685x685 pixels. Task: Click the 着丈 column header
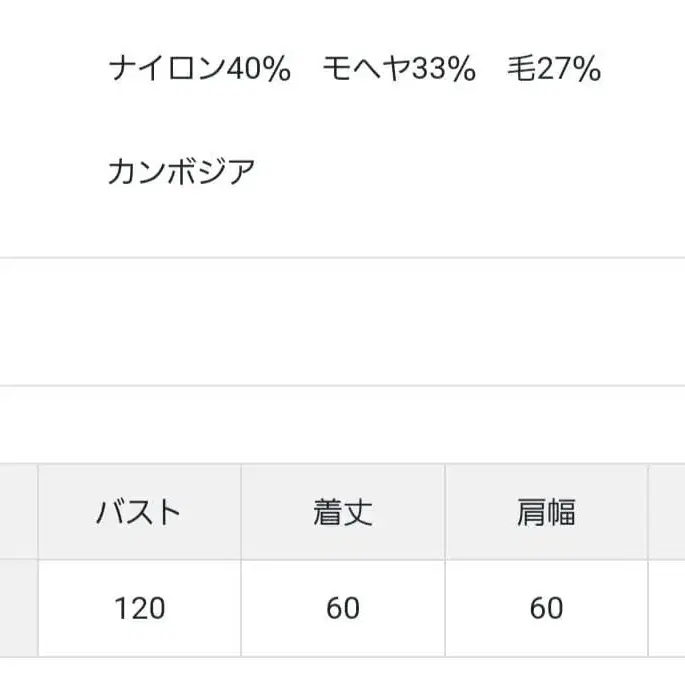[x=343, y=513]
